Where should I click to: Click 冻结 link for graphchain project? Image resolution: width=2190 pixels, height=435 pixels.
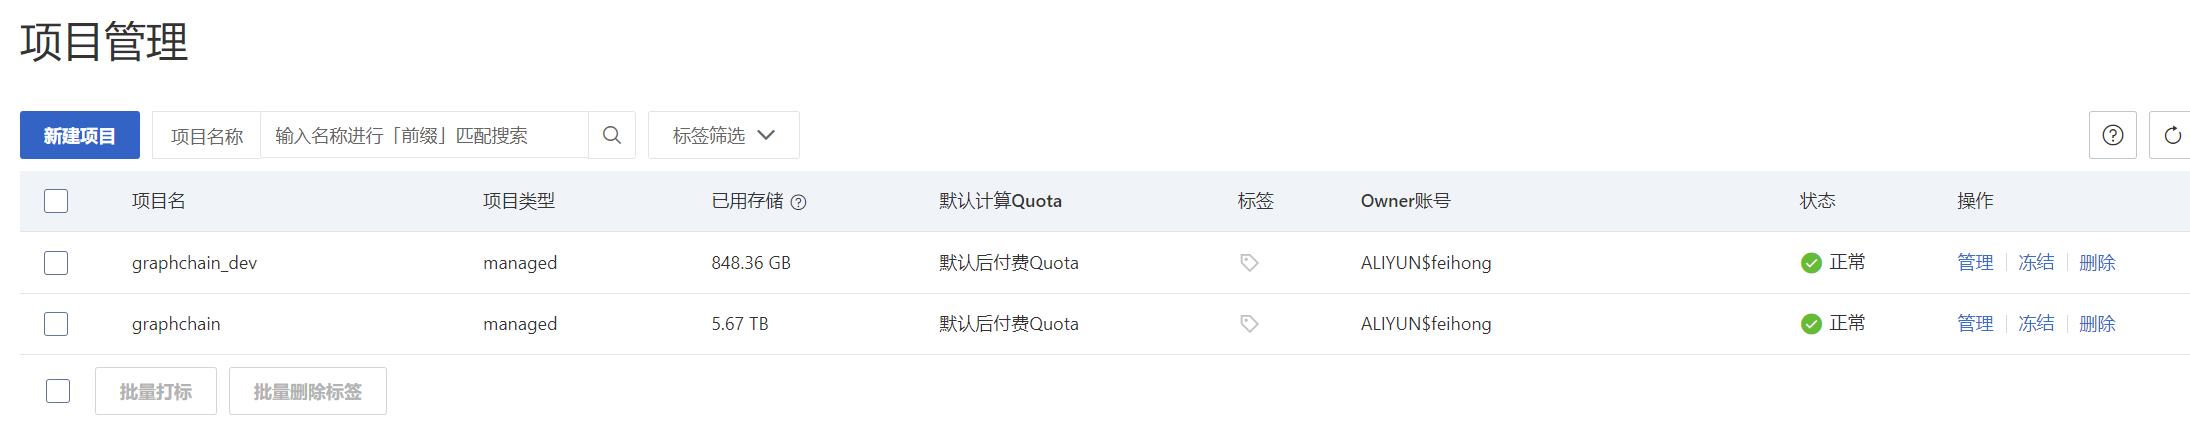click(2035, 324)
